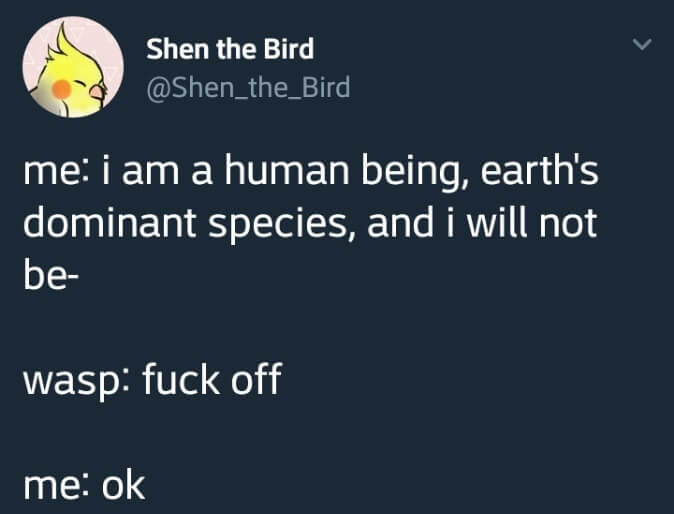Click the 'wasp: fuck off' line
The image size is (674, 514).
[150, 379]
